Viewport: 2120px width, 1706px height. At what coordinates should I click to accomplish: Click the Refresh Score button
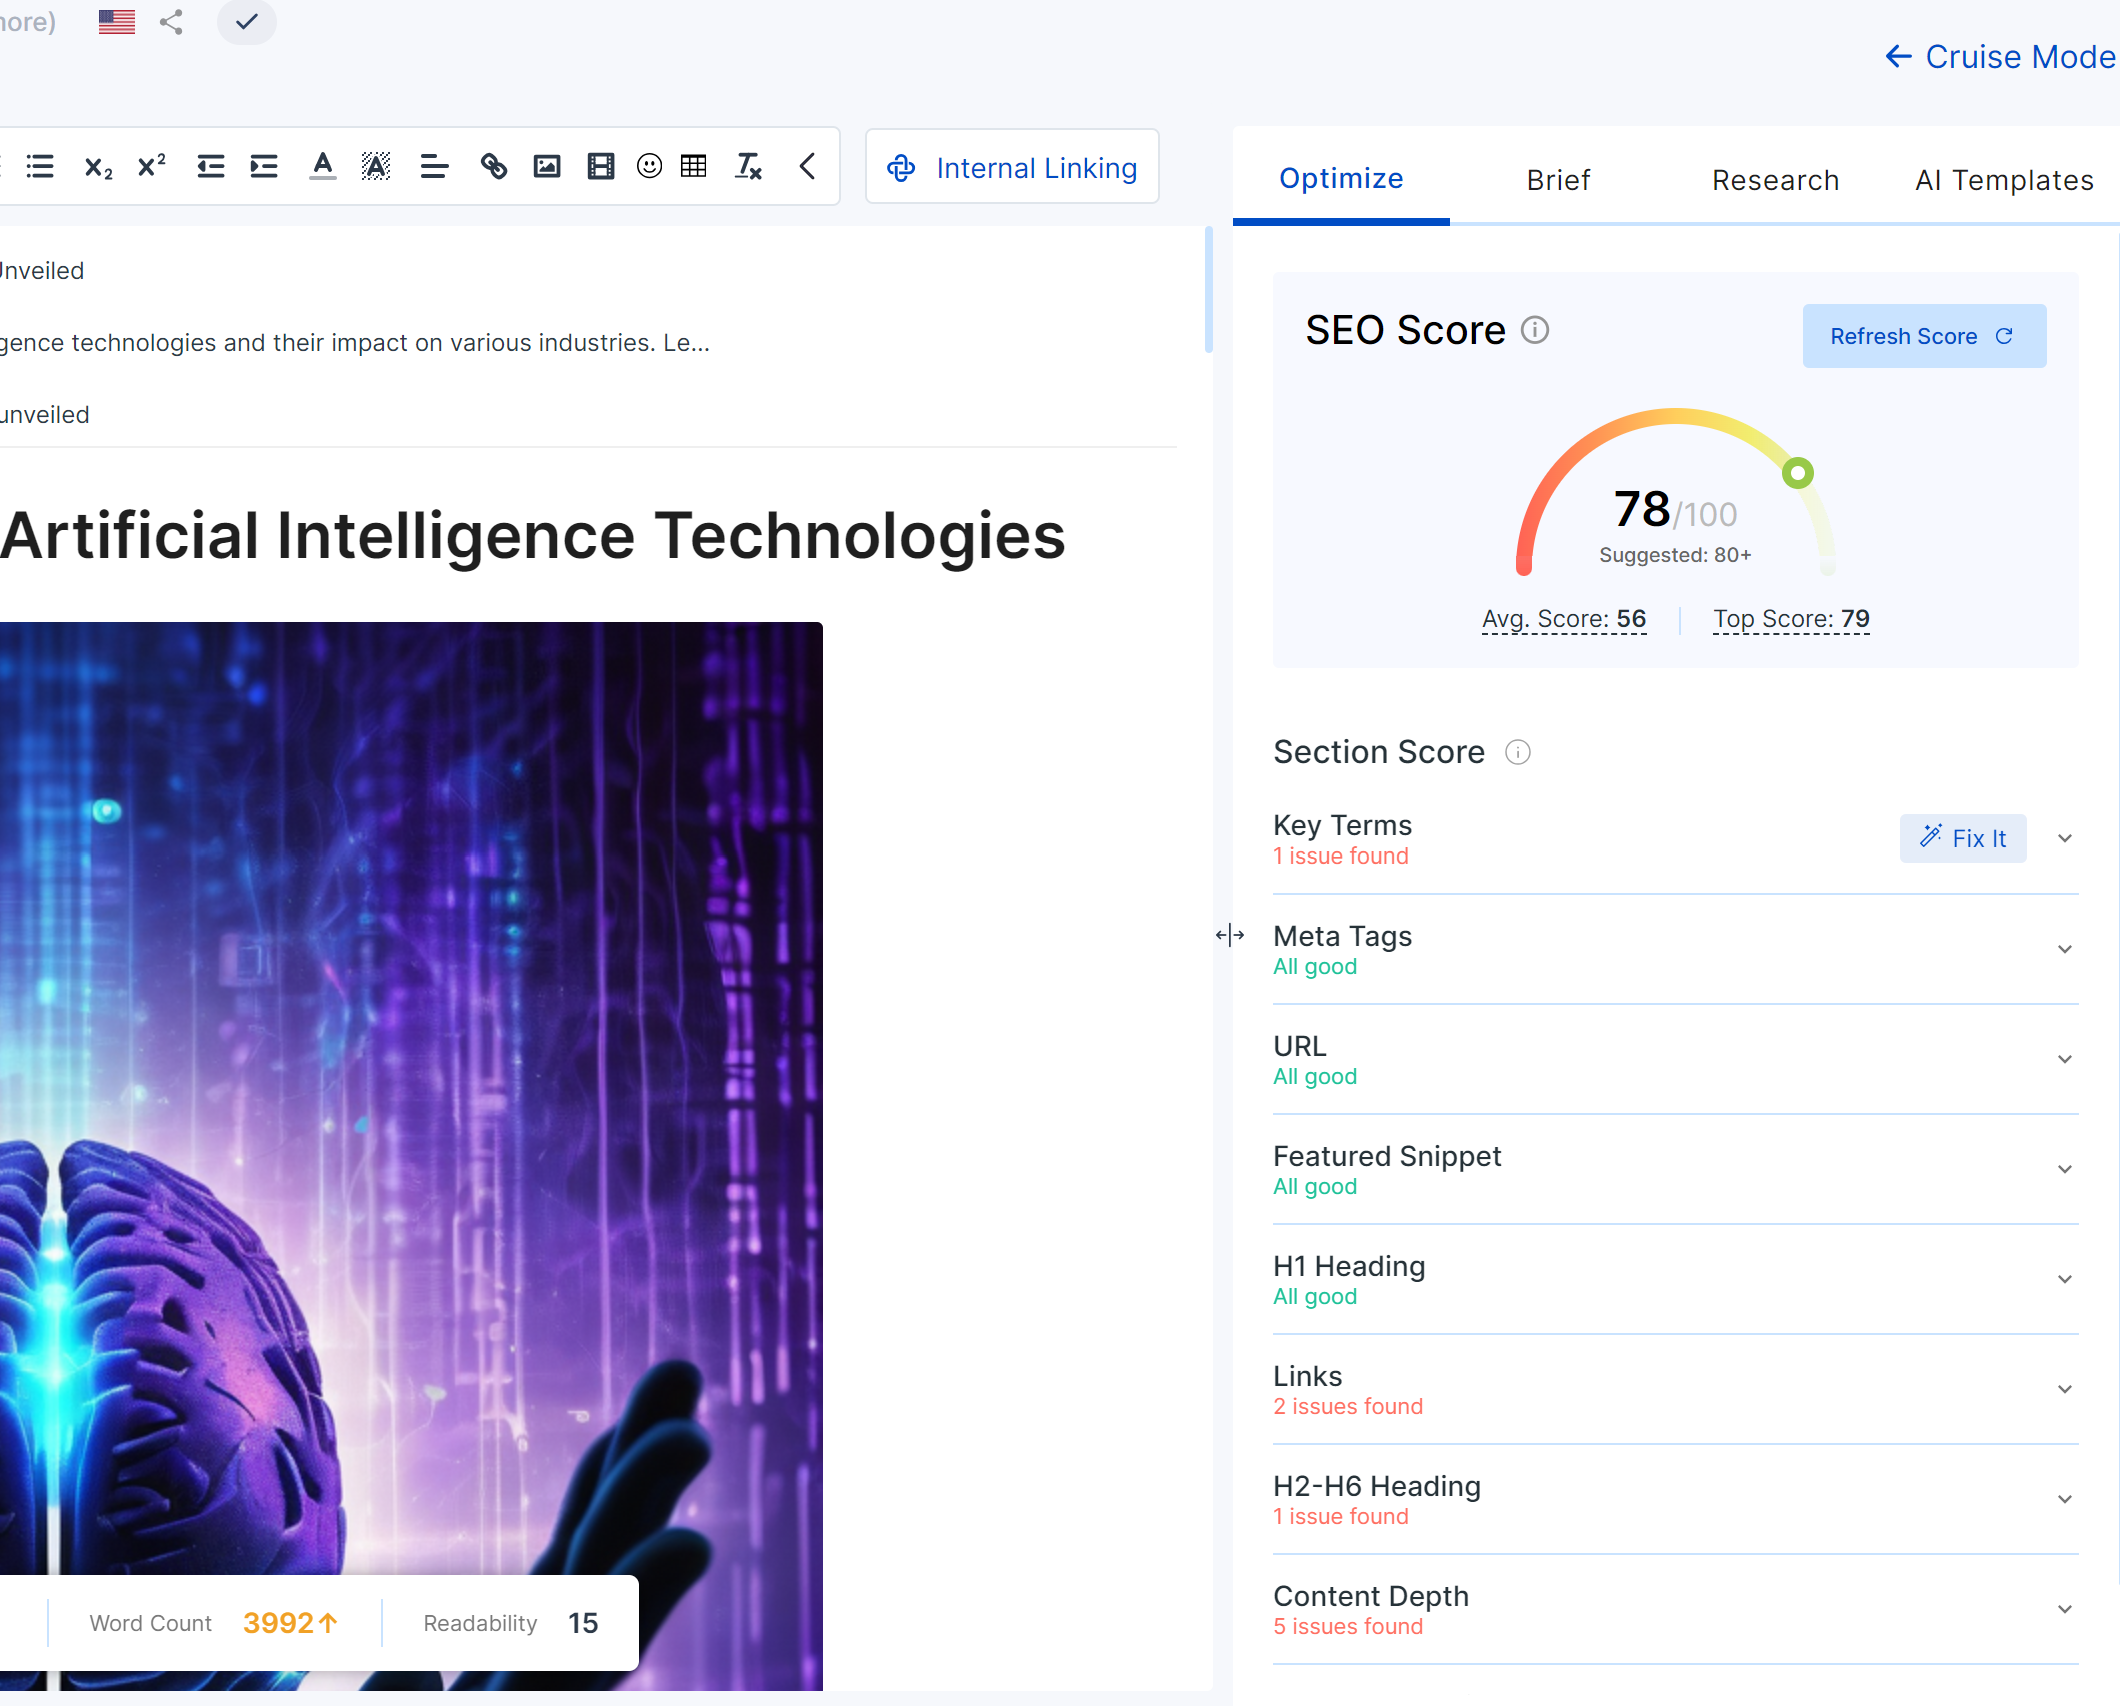pyautogui.click(x=1923, y=336)
